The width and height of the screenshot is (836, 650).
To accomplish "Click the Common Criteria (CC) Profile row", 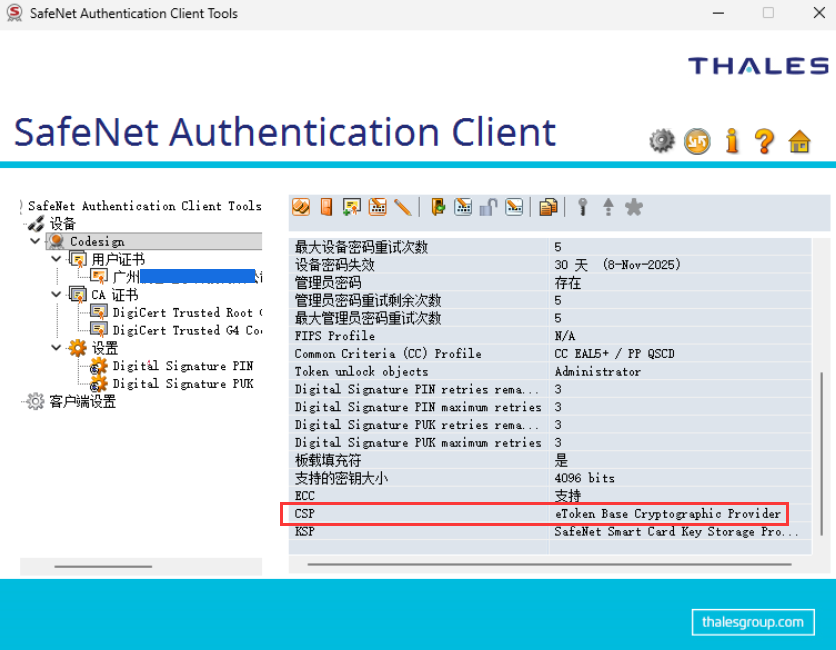I will pos(550,354).
